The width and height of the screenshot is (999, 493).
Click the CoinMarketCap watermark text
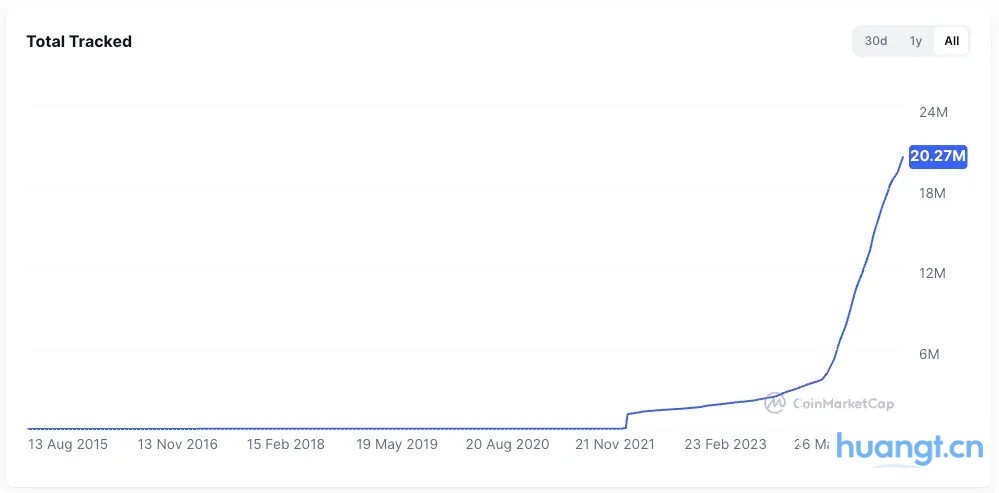pyautogui.click(x=843, y=404)
